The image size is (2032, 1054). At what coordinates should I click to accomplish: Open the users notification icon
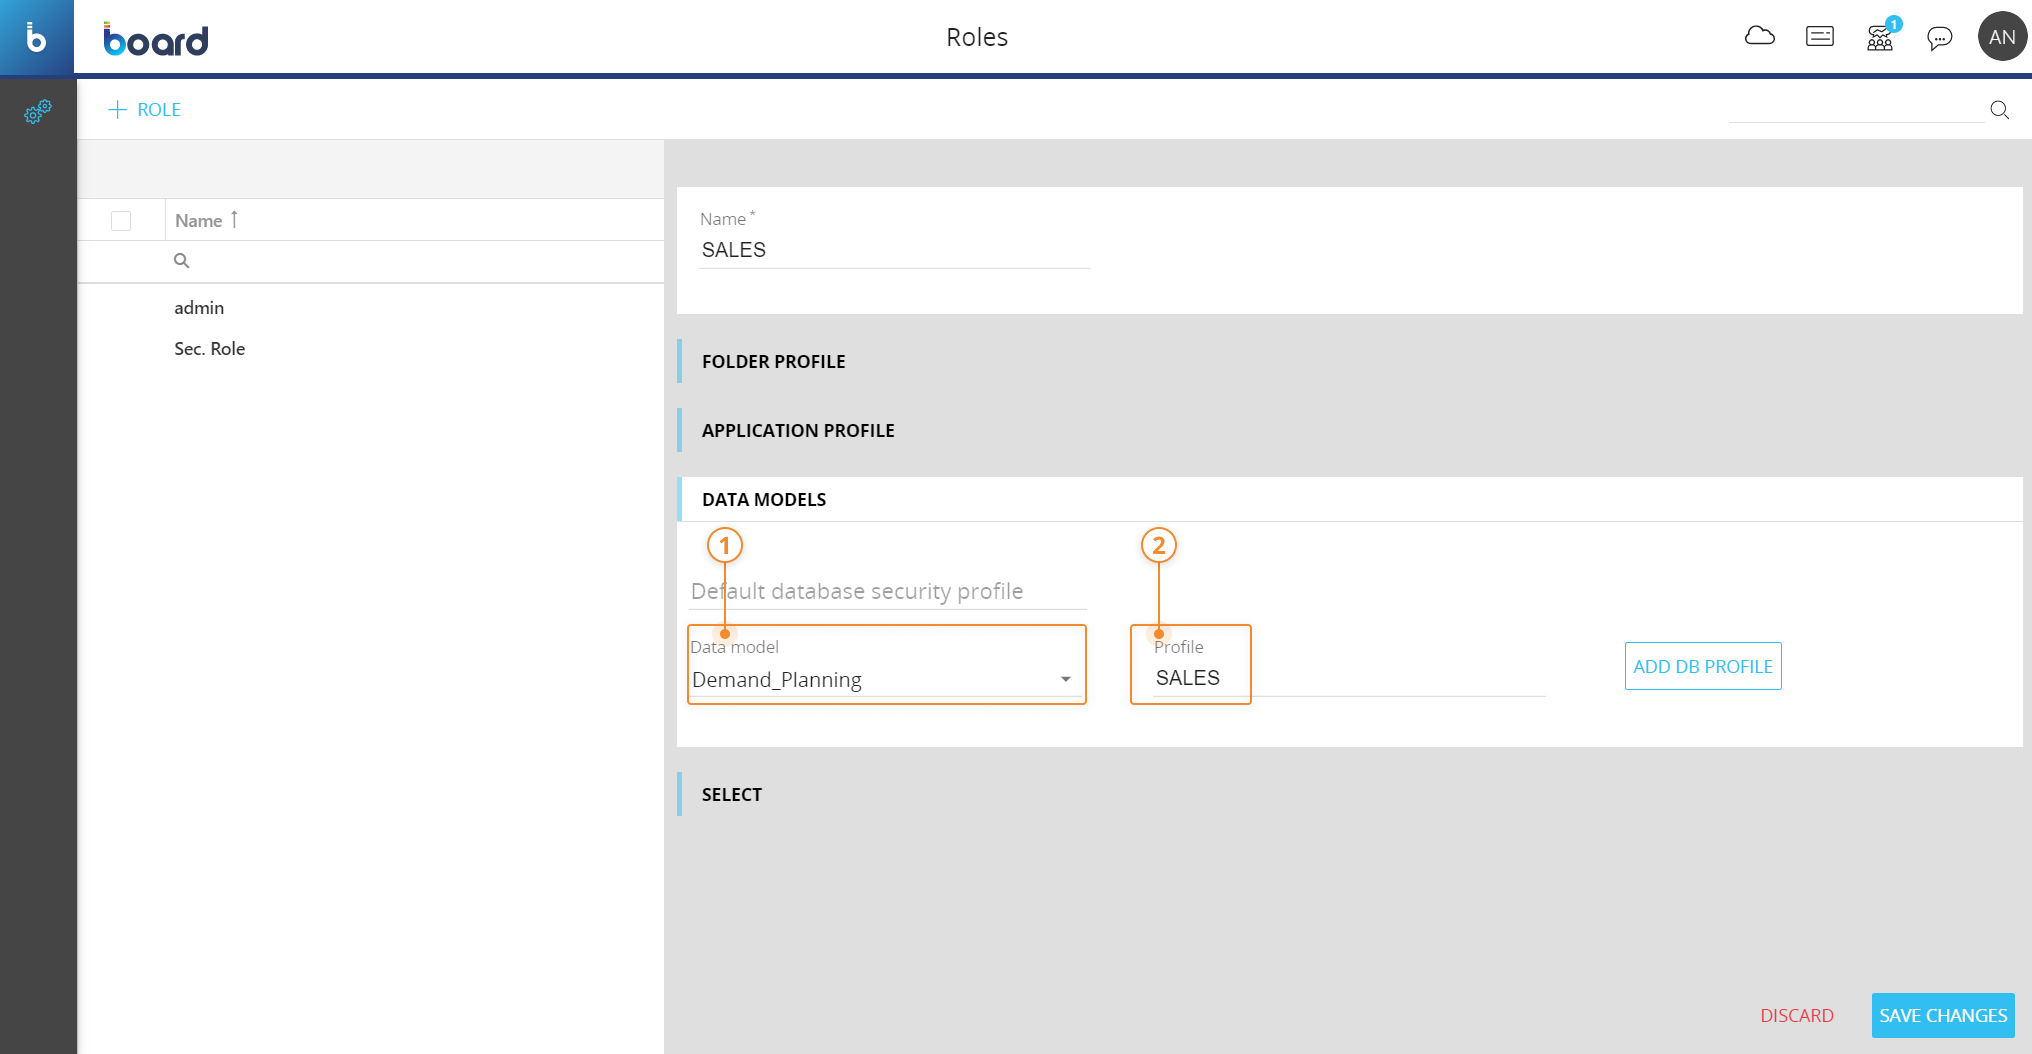1880,38
